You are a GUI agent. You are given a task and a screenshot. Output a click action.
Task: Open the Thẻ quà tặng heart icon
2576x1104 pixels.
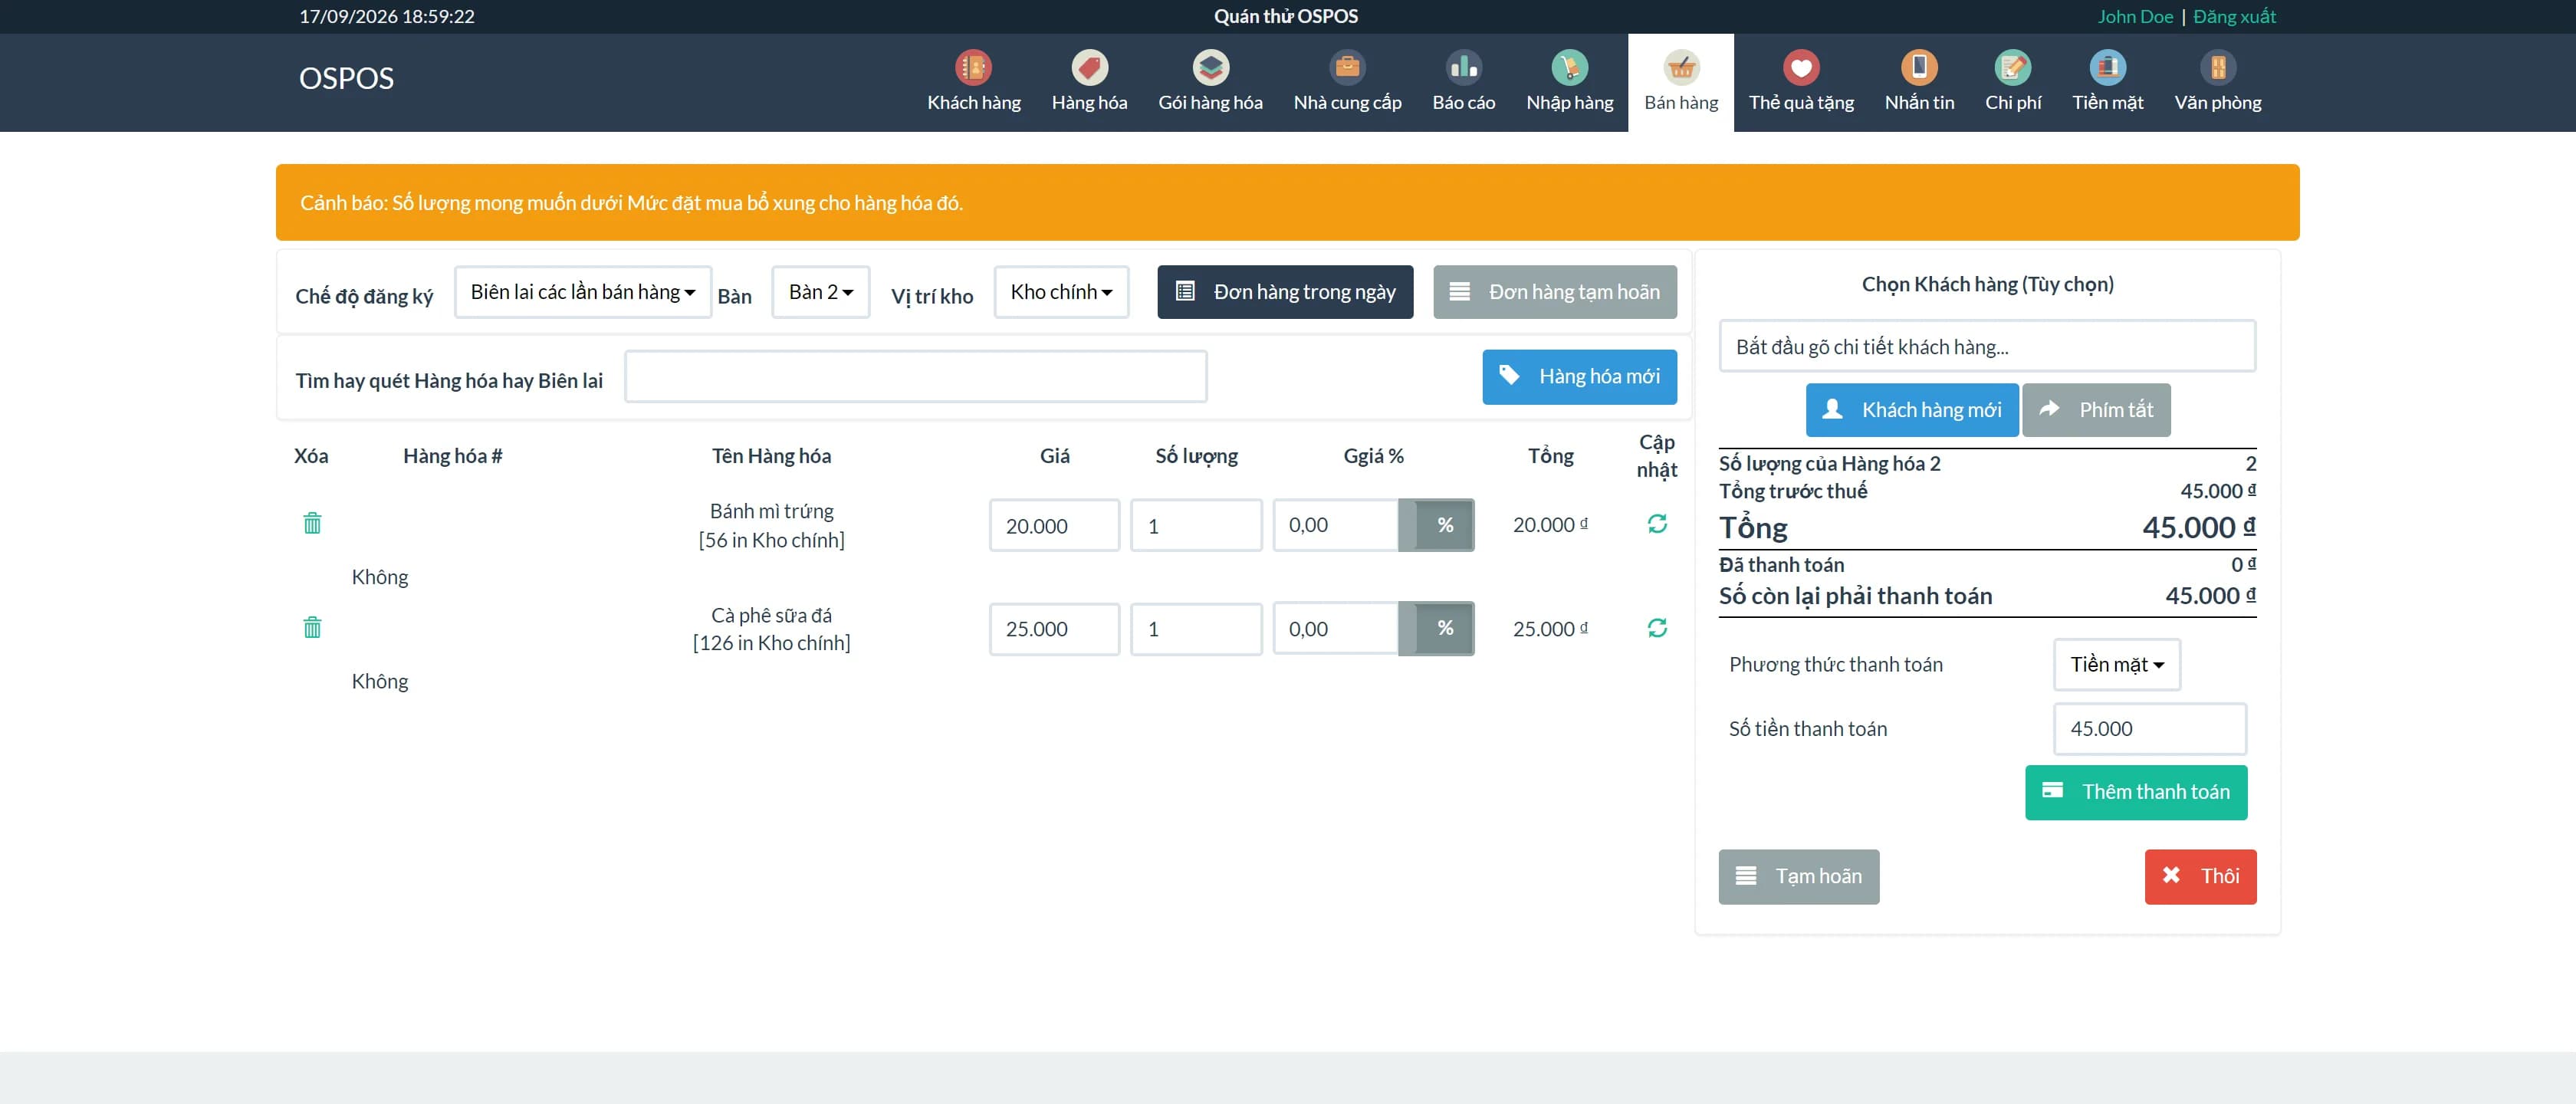tap(1800, 67)
